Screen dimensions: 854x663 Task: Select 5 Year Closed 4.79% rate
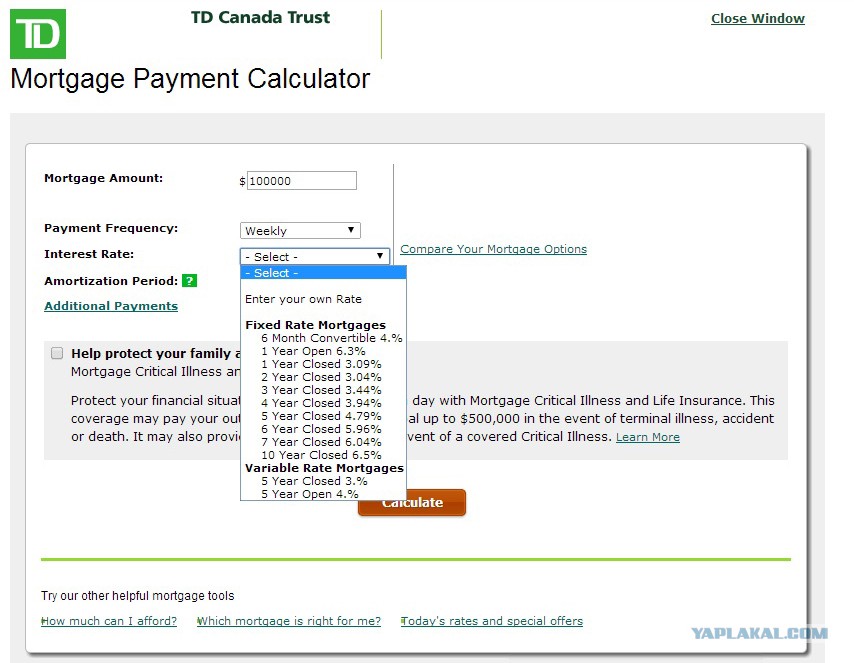click(x=324, y=416)
